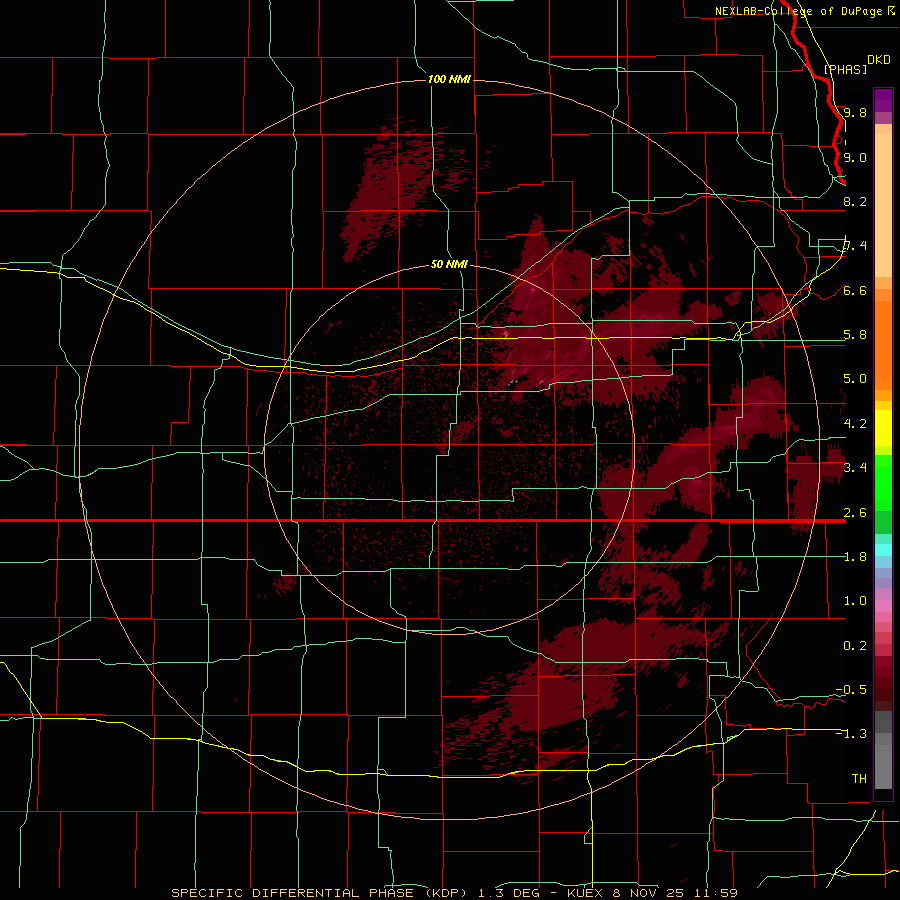Click the 5.0 value on the color scale
The width and height of the screenshot is (900, 900).
[855, 379]
